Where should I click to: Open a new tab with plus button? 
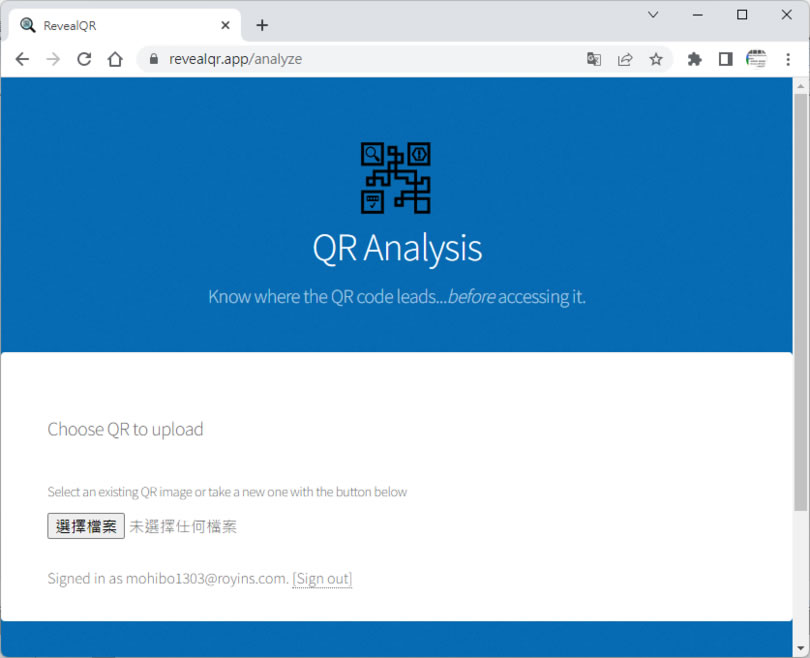point(262,25)
